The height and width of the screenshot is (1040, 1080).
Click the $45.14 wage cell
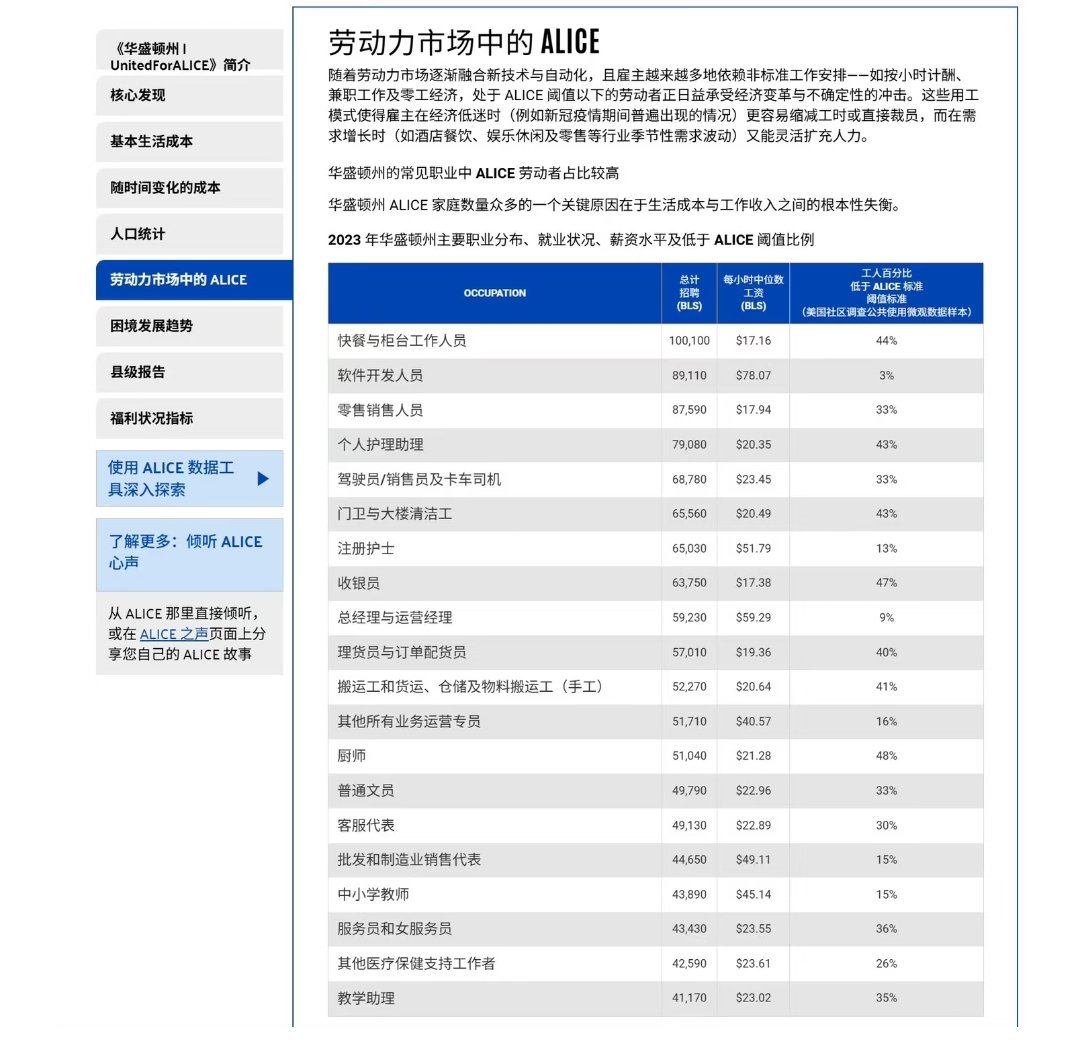point(753,895)
